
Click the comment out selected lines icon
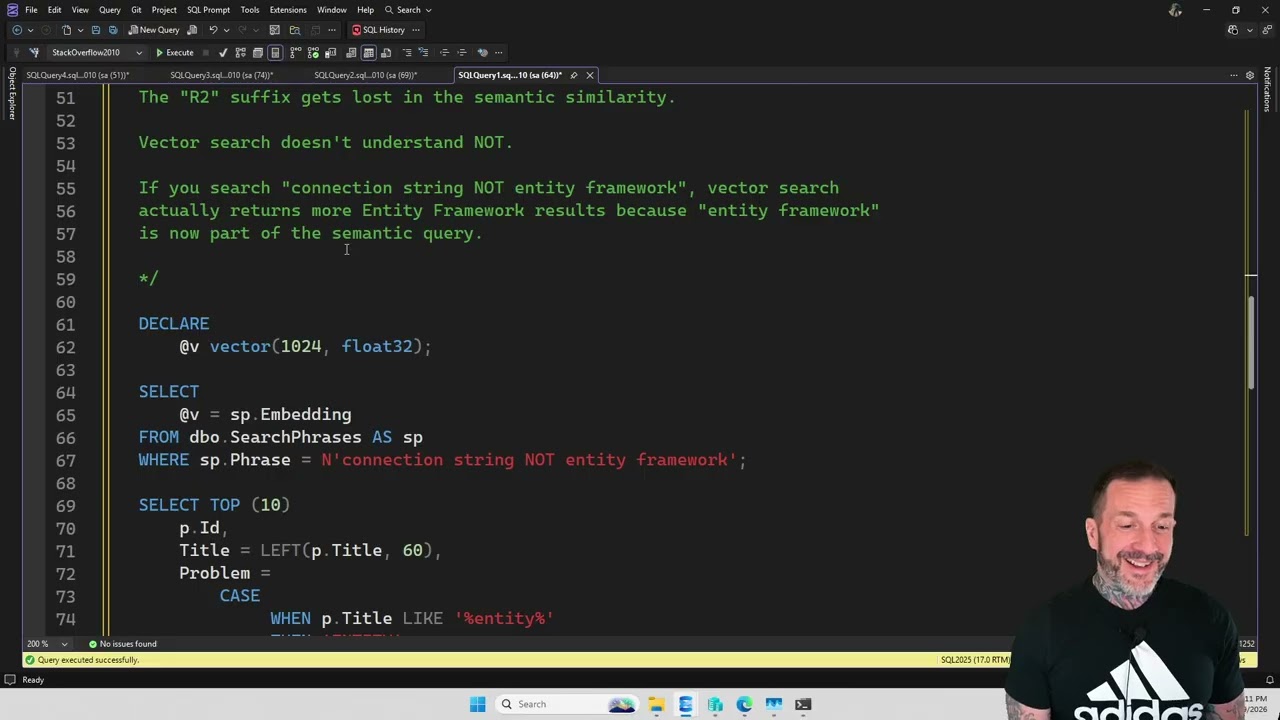407,52
